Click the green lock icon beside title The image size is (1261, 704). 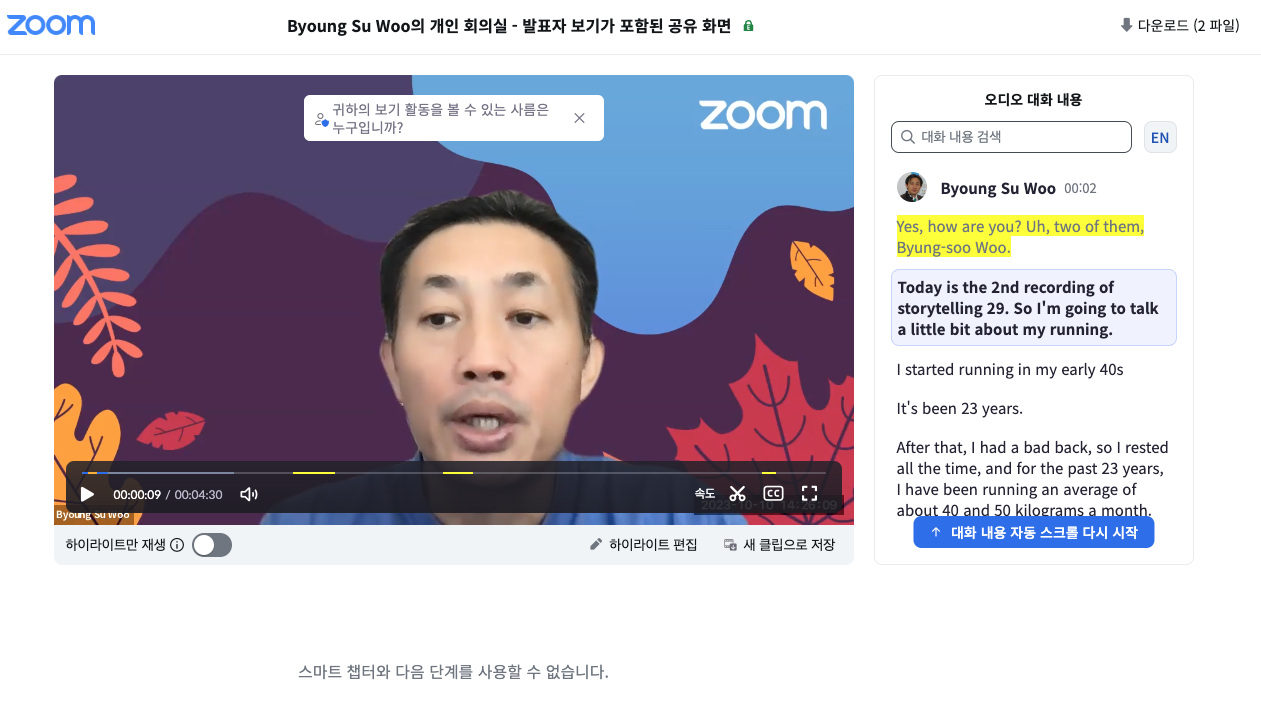coord(748,26)
